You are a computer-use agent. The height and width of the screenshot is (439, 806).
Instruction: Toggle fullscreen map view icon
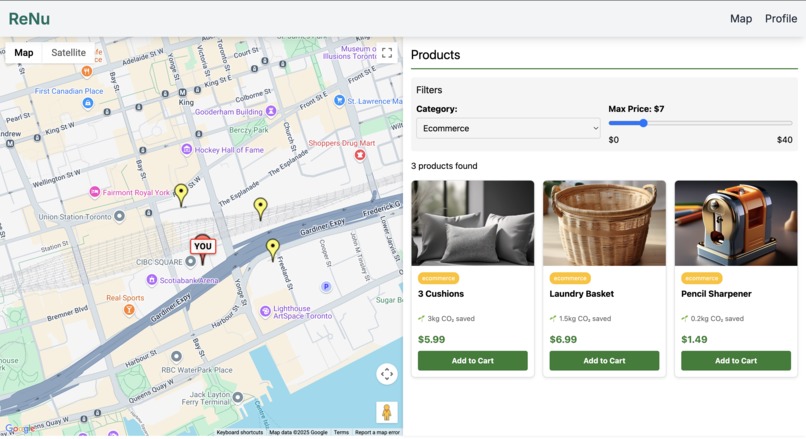pos(387,52)
